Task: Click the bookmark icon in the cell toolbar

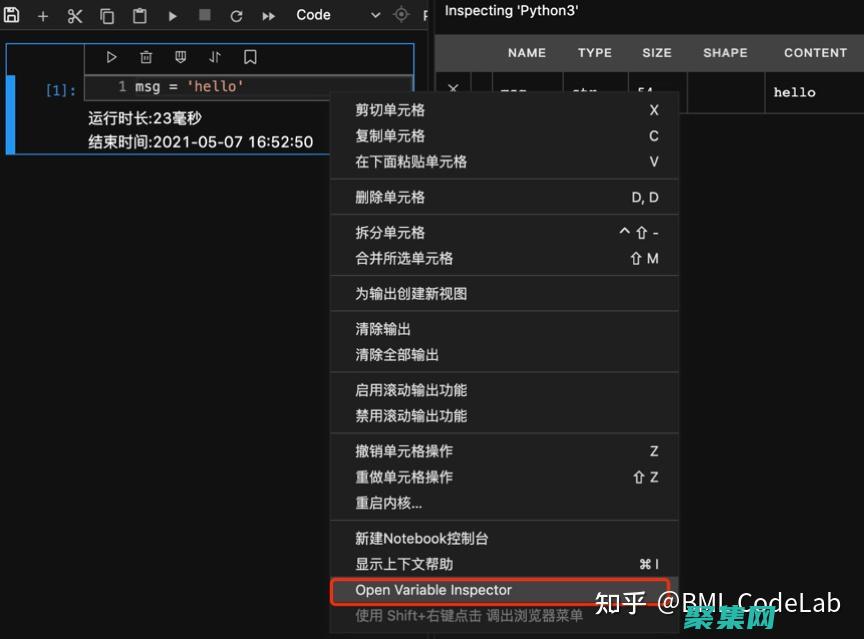Action: 250,57
